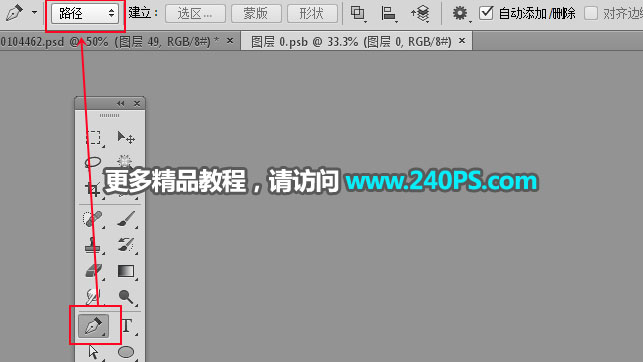Image resolution: width=643 pixels, height=362 pixels.
Task: Close the 0104462.psd document tab
Action: click(230, 41)
